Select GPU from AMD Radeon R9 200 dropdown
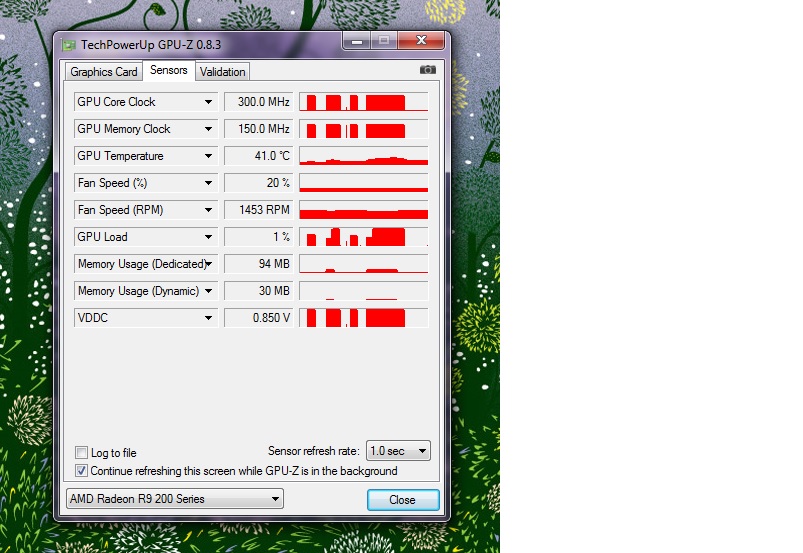 pyautogui.click(x=175, y=499)
